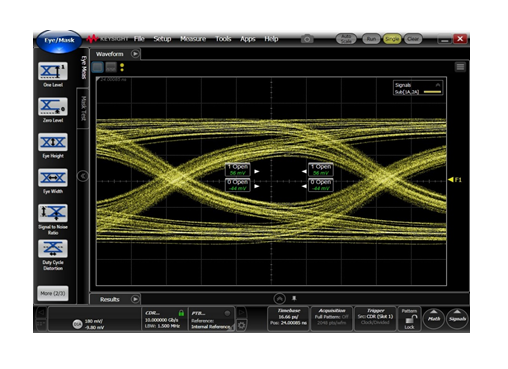
Task: Click the pin icon below the graph
Action: [294, 298]
